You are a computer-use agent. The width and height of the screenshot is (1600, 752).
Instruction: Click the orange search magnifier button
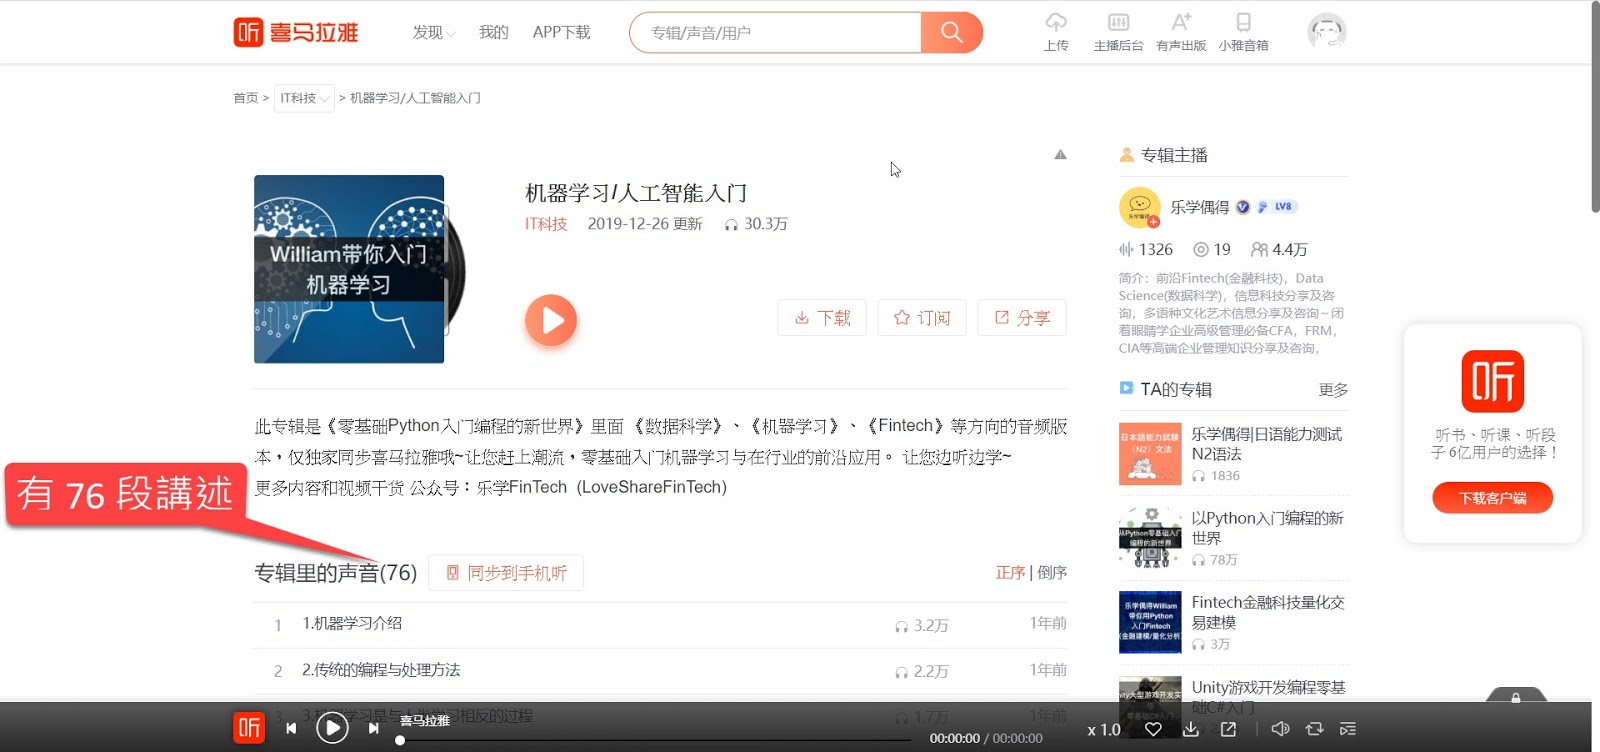951,32
